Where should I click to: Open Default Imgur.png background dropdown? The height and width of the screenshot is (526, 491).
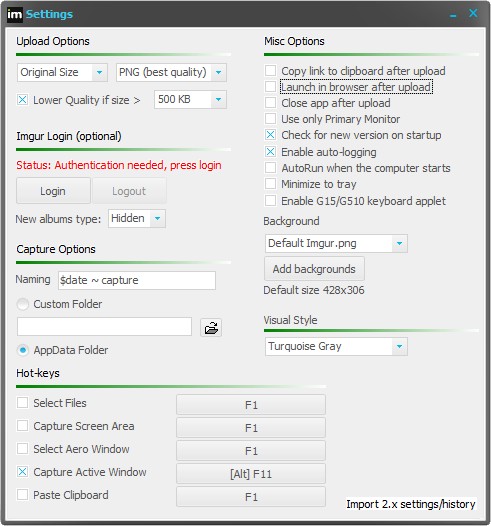pyautogui.click(x=336, y=243)
